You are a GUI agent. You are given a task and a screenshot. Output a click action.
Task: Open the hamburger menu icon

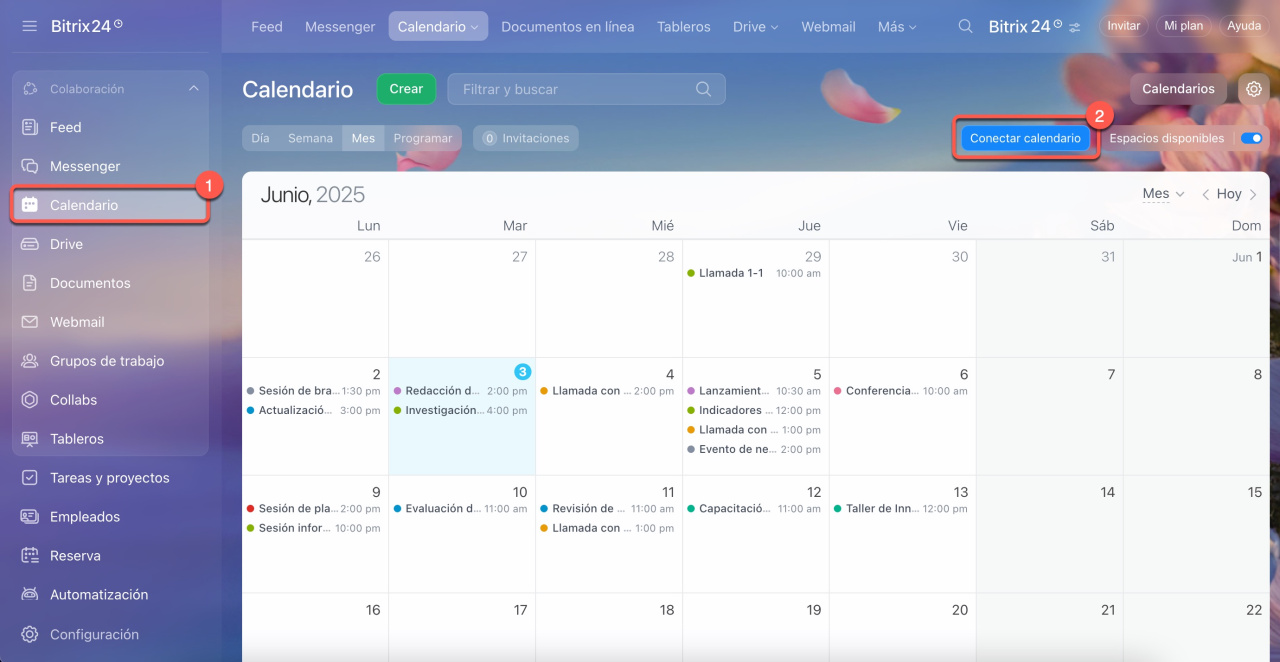coord(29,26)
